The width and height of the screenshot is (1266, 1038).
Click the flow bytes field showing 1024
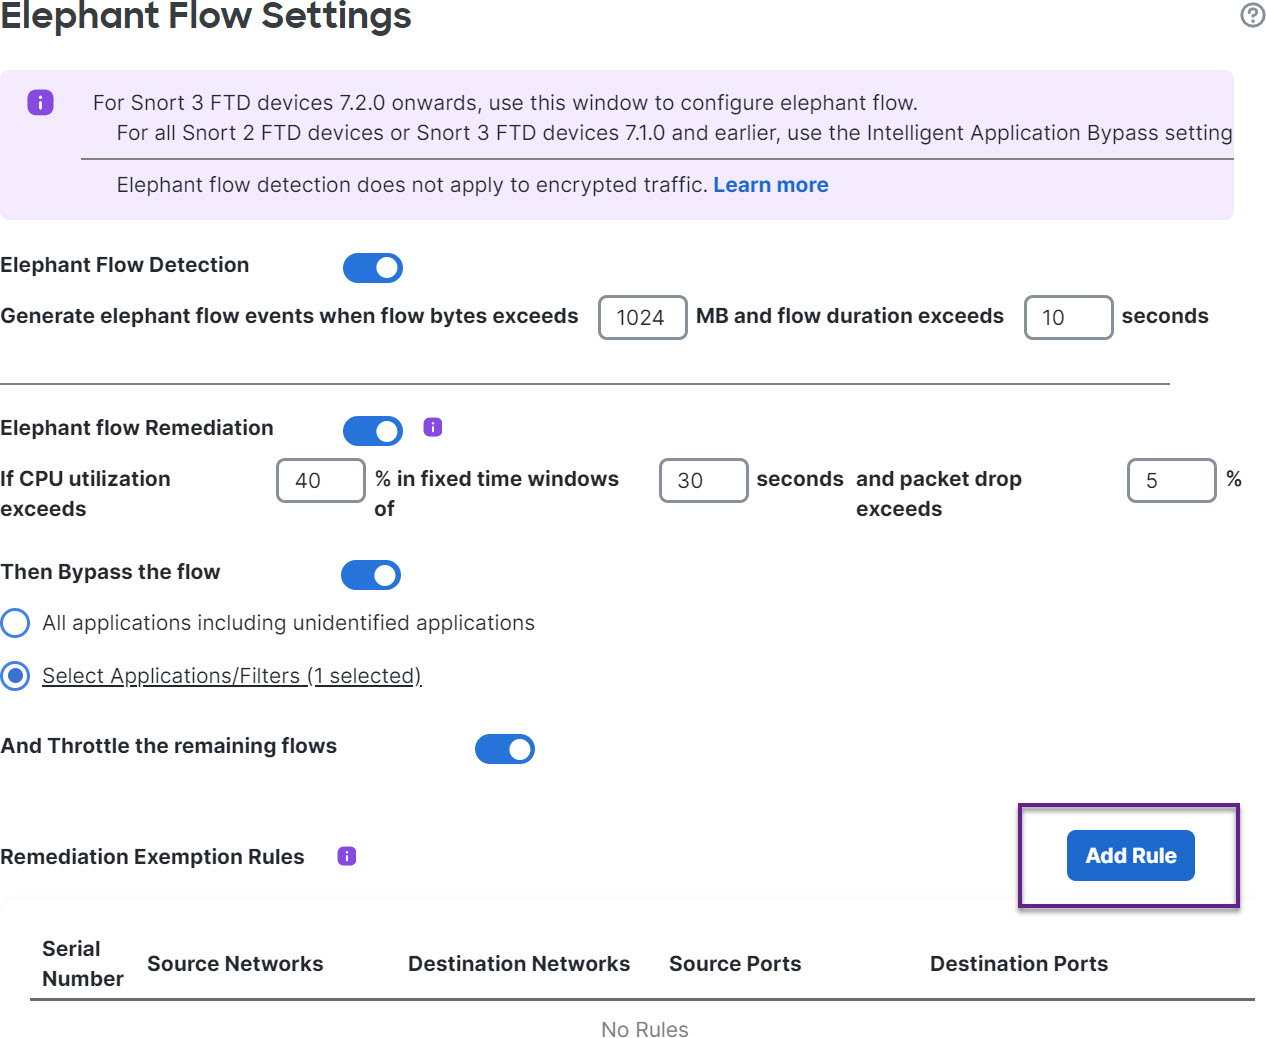642,318
